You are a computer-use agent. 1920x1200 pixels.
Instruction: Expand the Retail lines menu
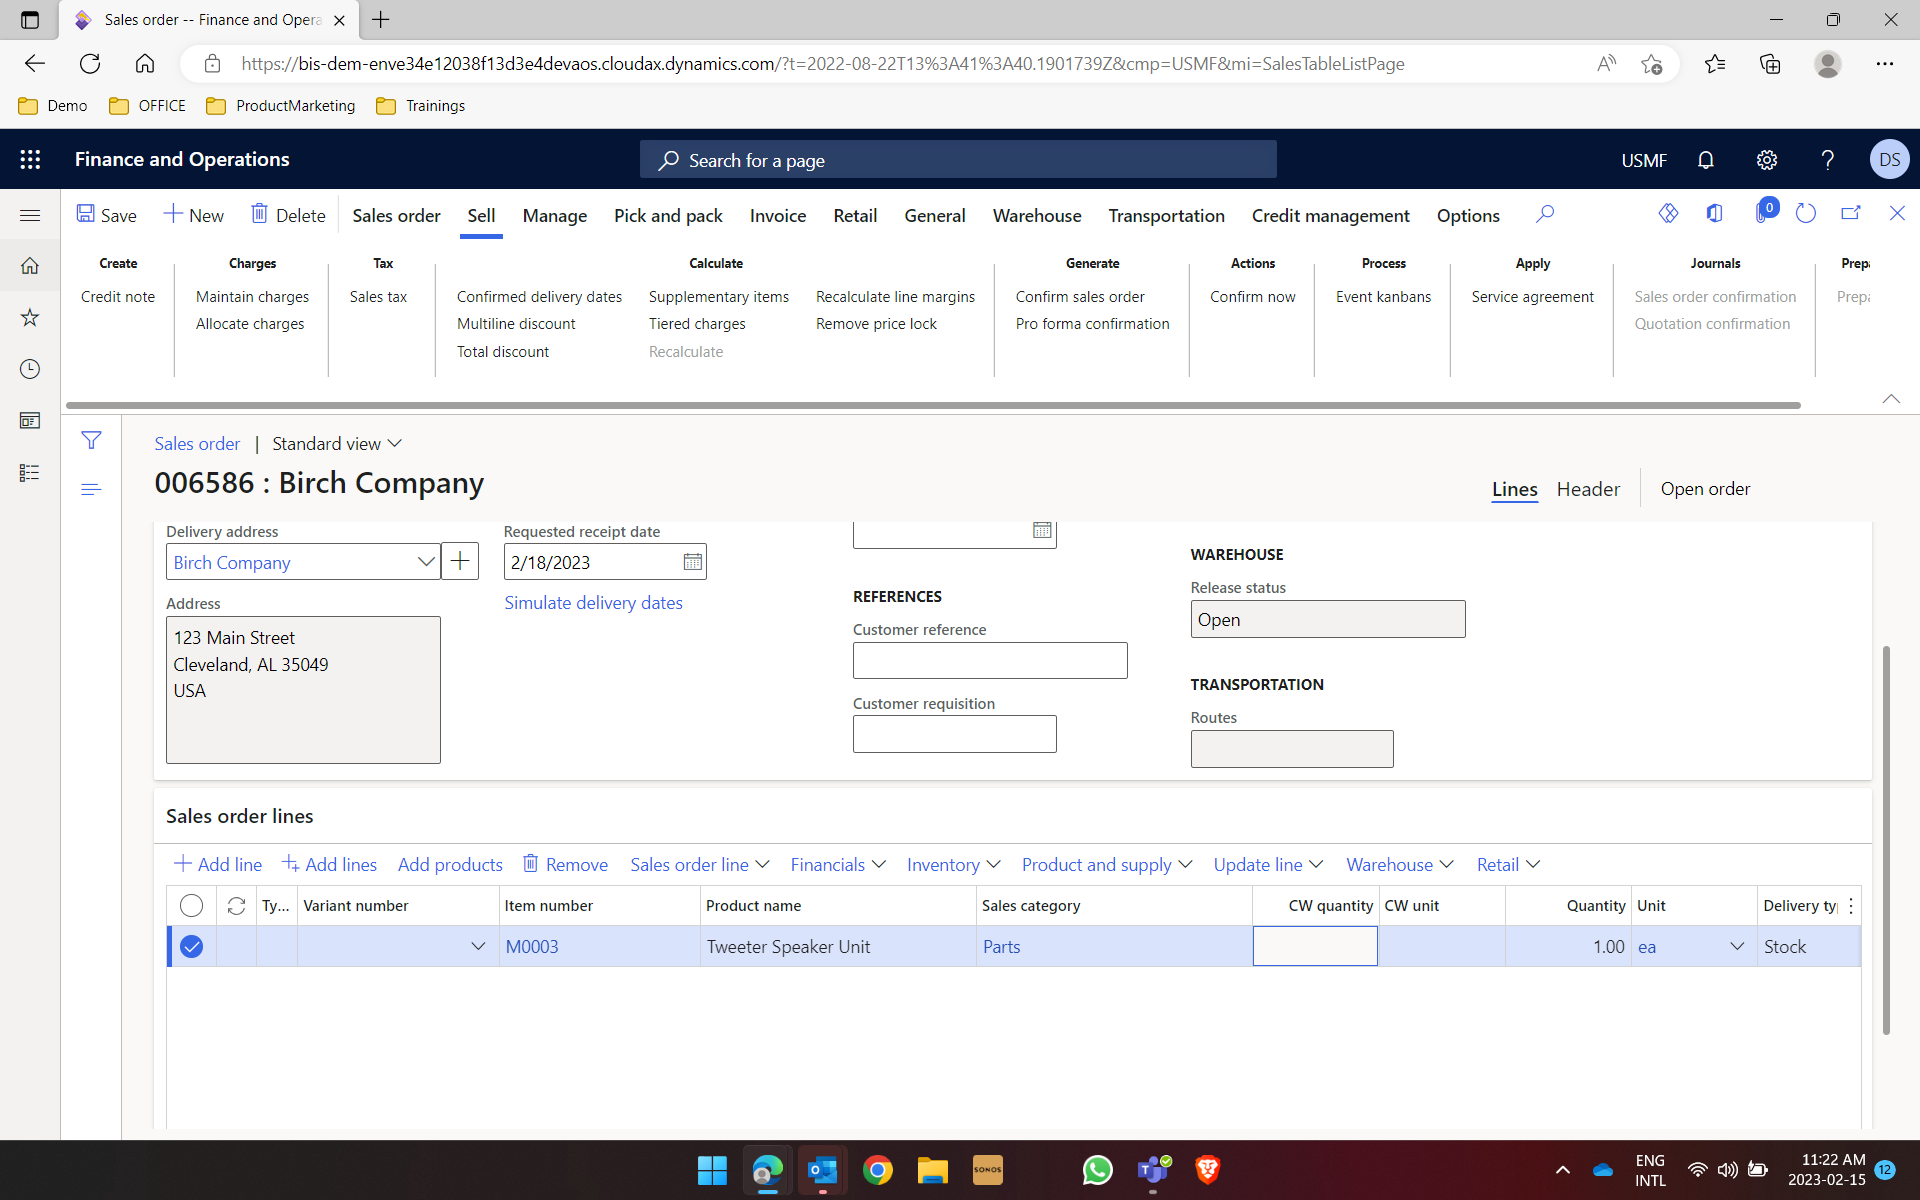pos(1508,864)
